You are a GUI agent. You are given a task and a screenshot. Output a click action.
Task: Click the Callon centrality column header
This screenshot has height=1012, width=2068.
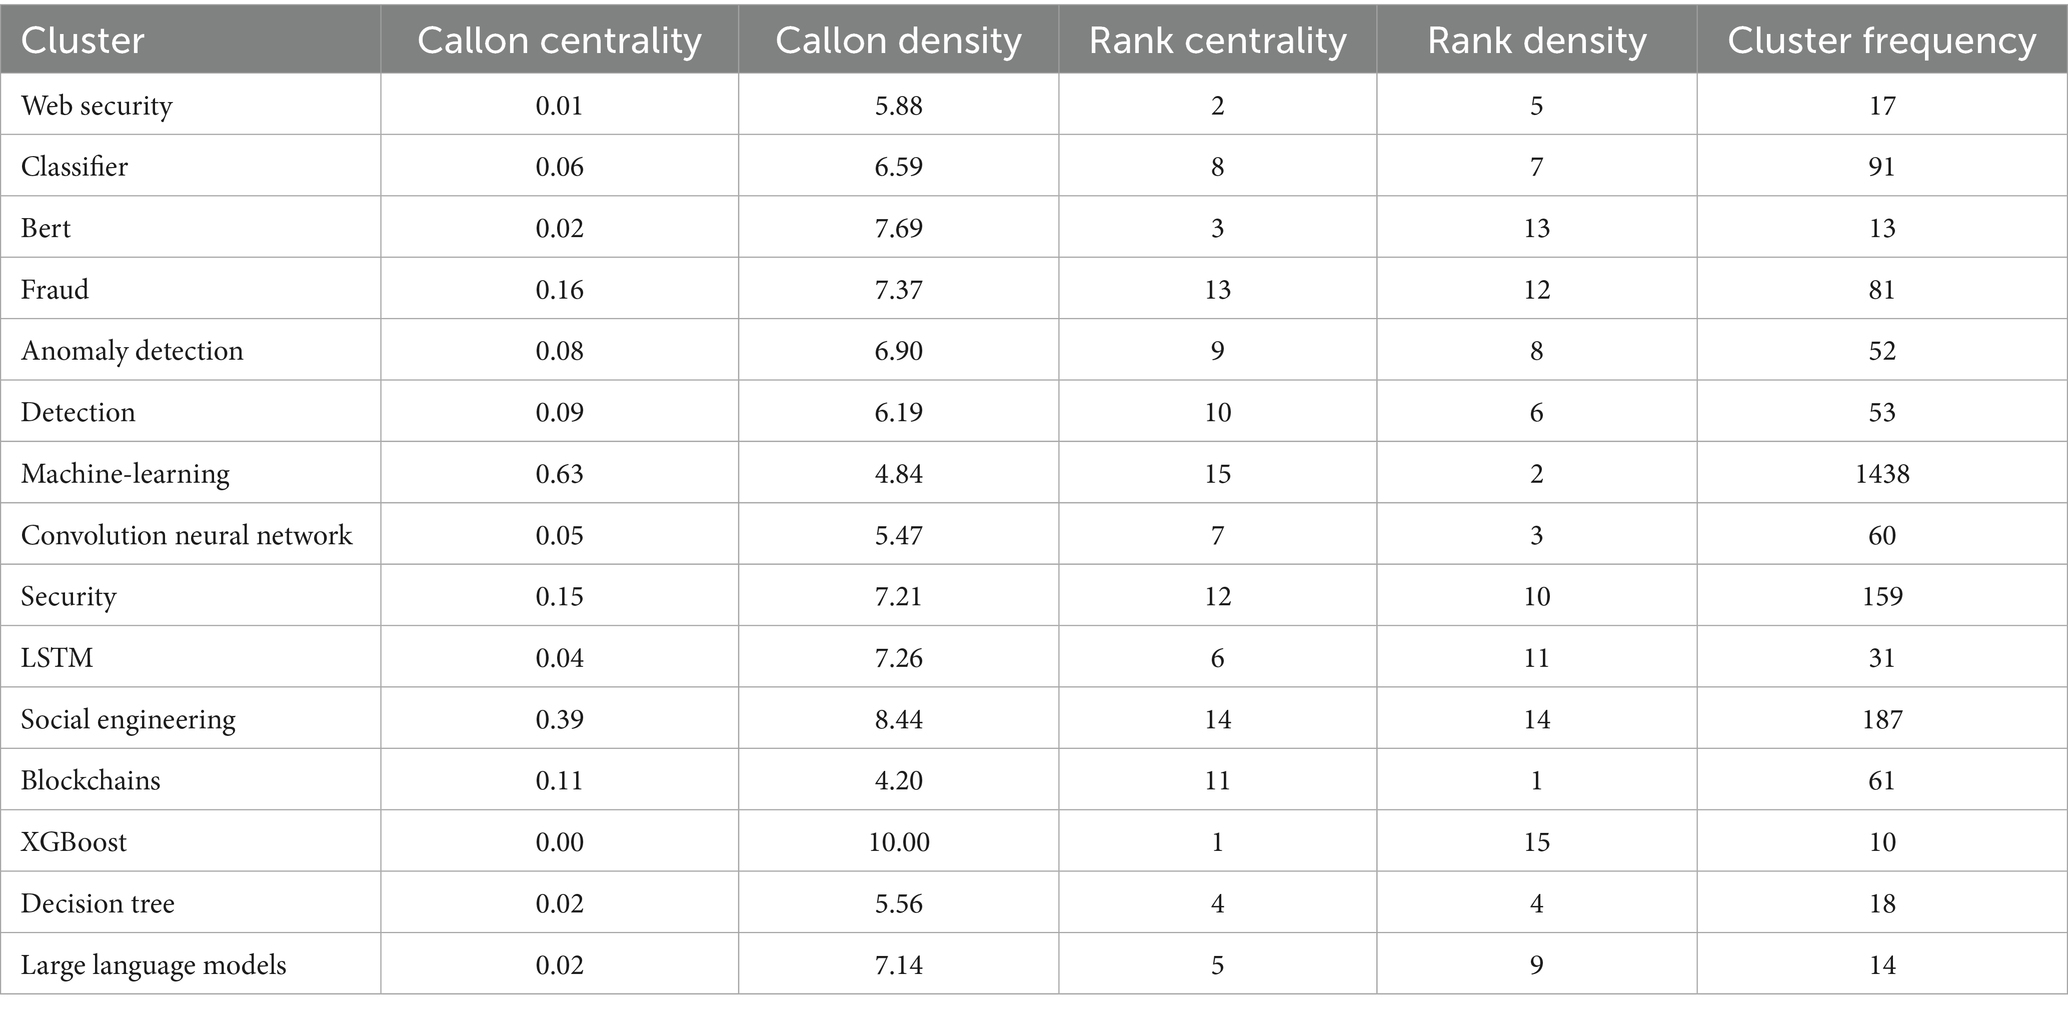pyautogui.click(x=559, y=41)
